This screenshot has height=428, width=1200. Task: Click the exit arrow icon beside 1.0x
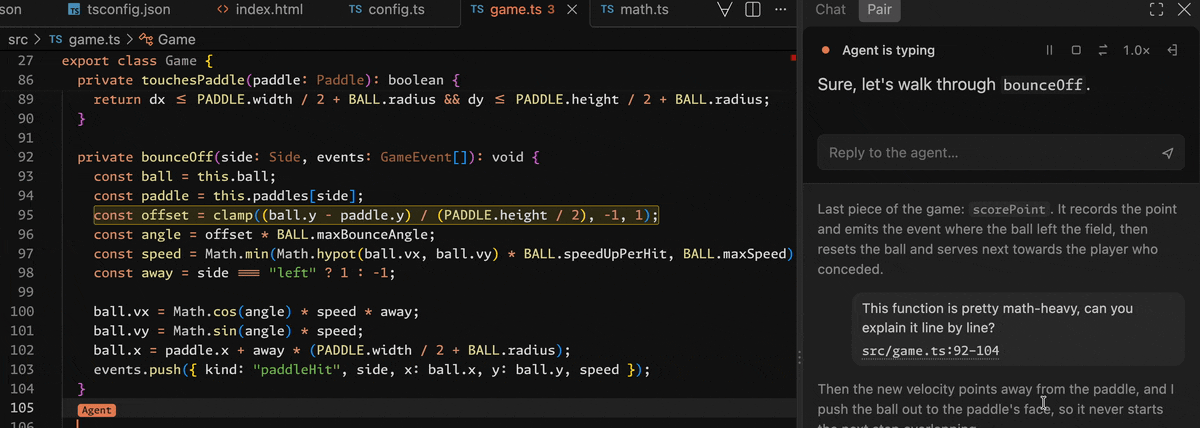1171,50
